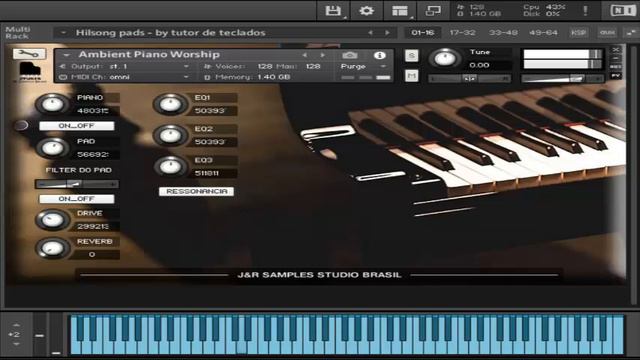Open the workspace layout panel icon
The image size is (640, 360).
[x=400, y=11]
